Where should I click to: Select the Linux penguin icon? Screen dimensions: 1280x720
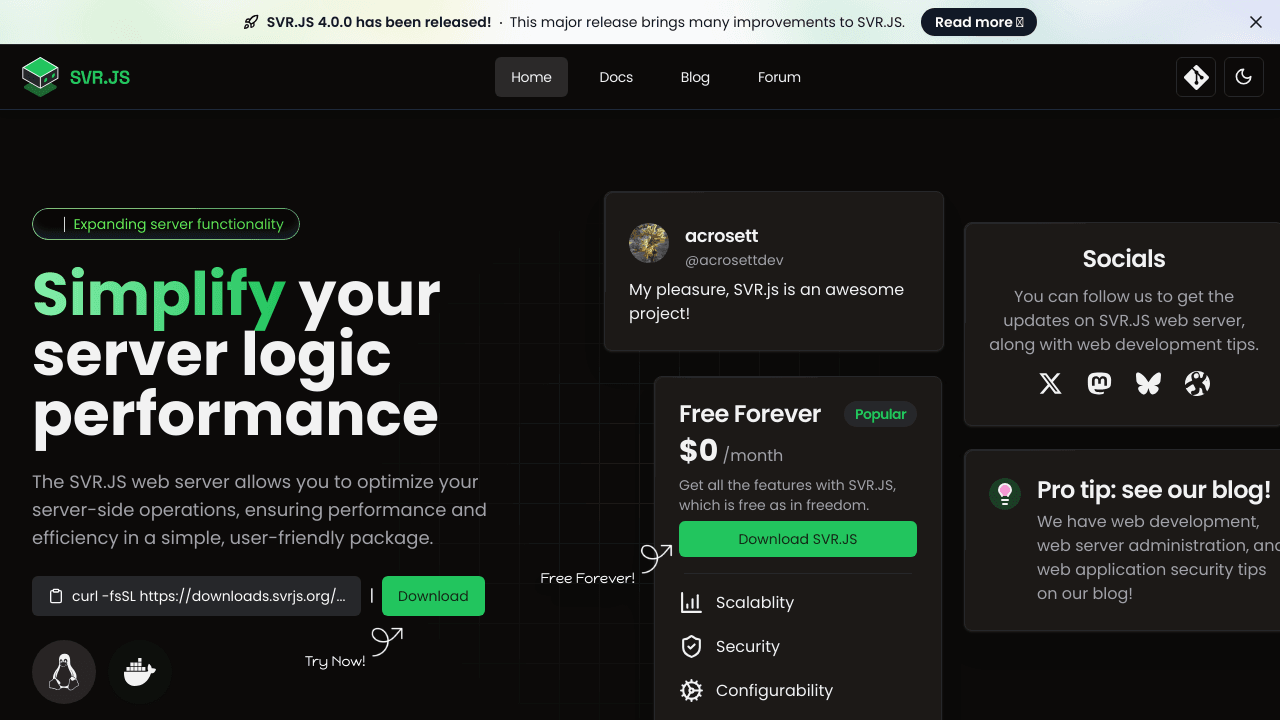point(64,672)
